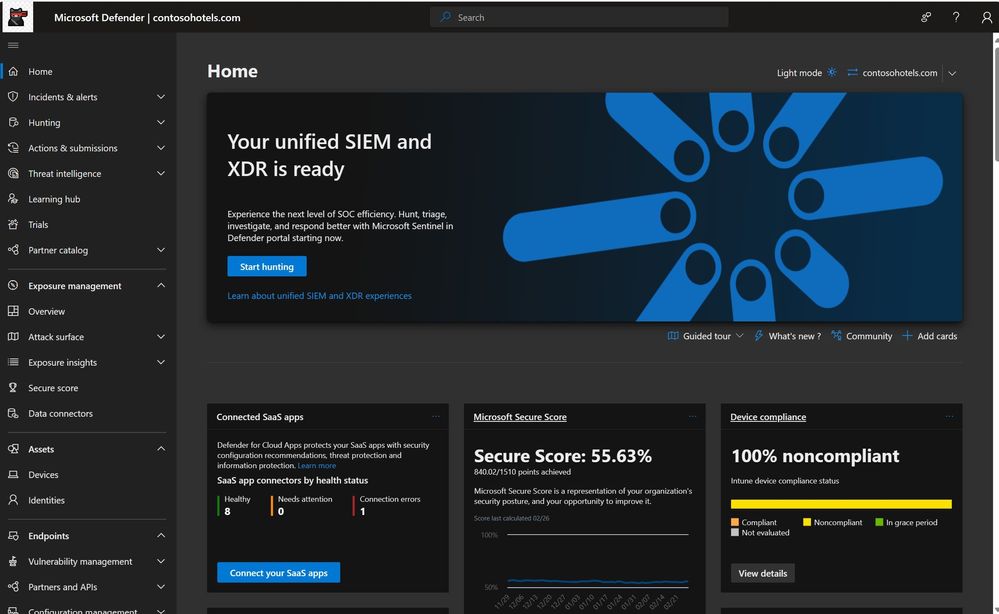The image size is (999, 614).
Task: Click What's new? link
Action: coord(787,336)
